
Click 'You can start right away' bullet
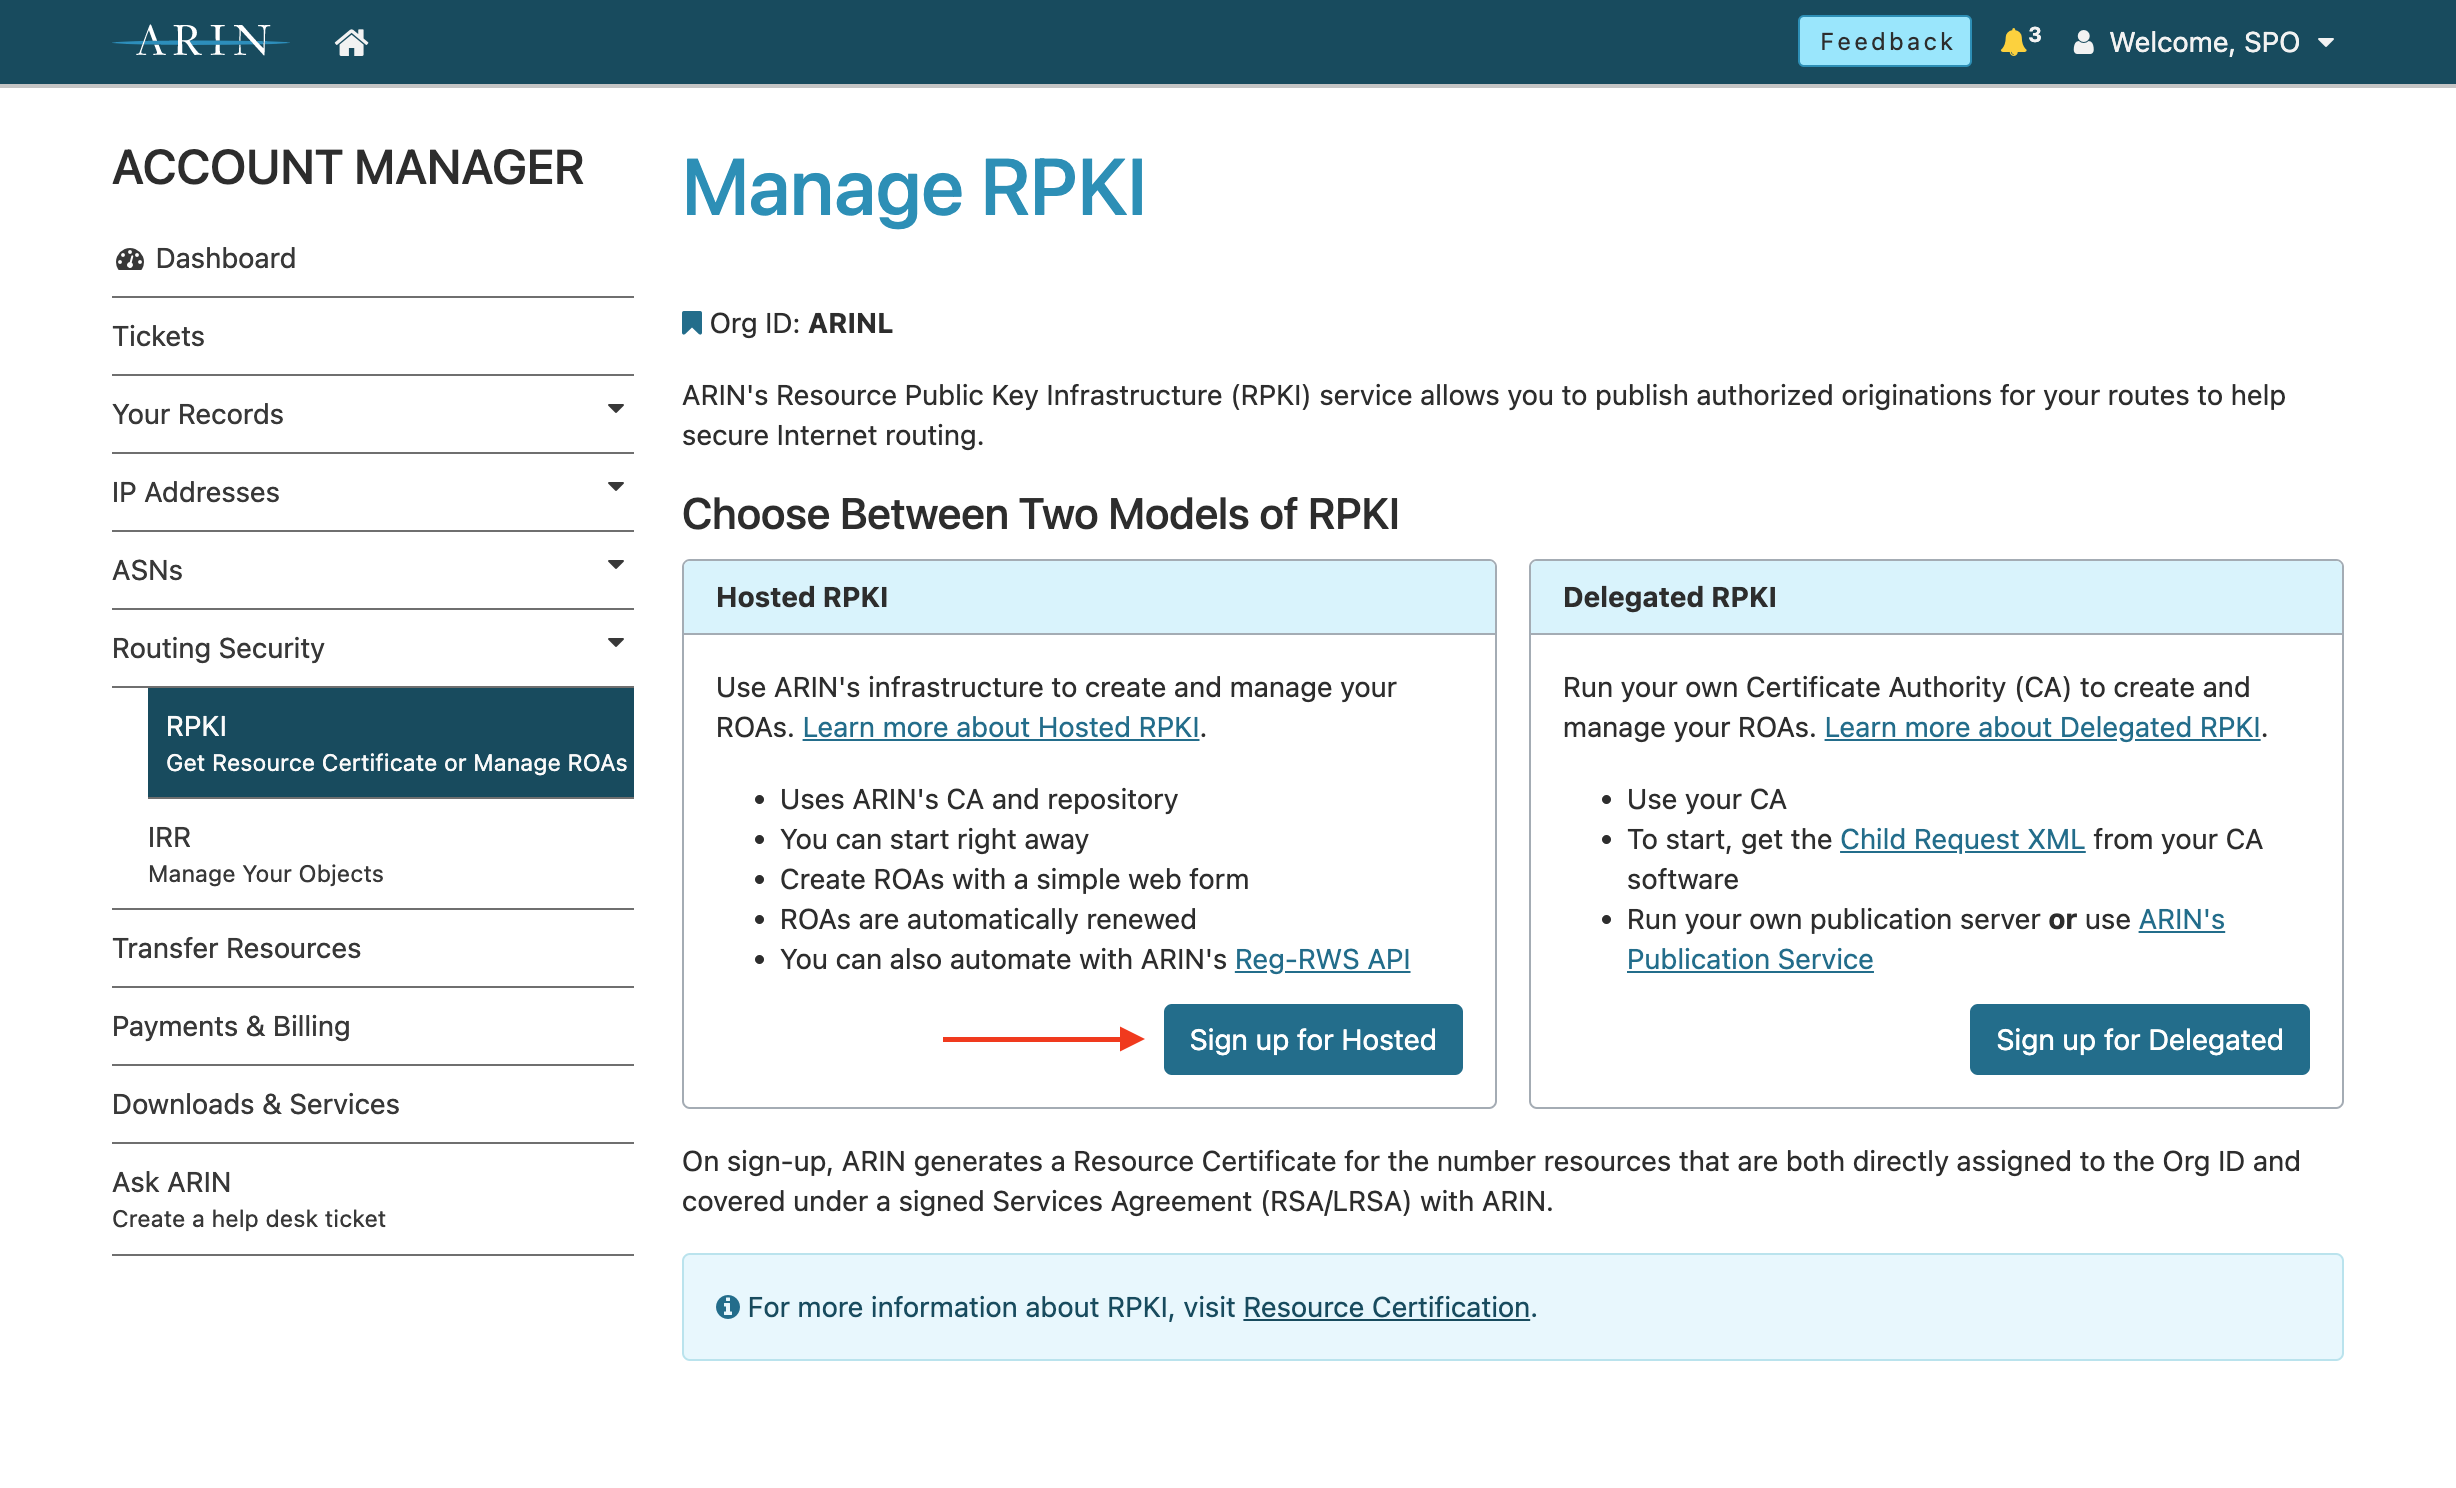[x=934, y=839]
